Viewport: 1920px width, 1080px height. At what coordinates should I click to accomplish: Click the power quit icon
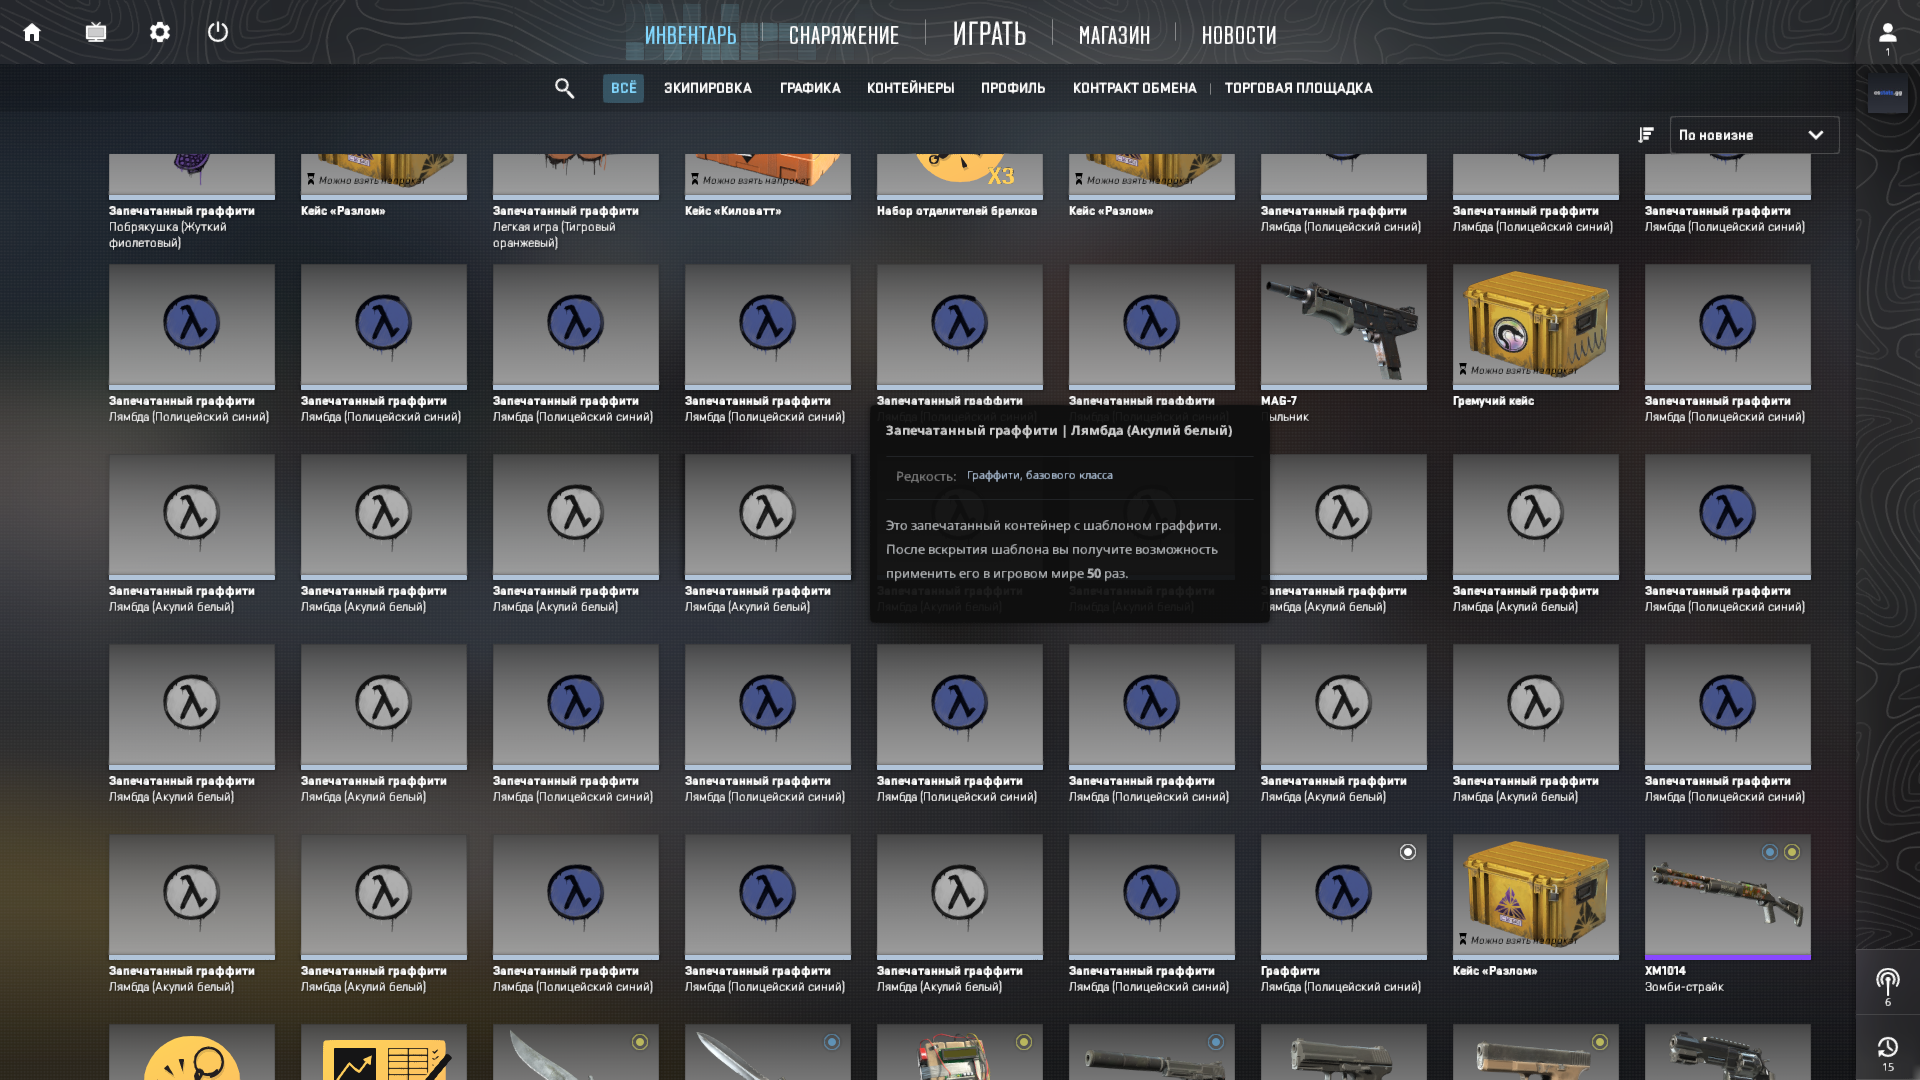point(218,32)
